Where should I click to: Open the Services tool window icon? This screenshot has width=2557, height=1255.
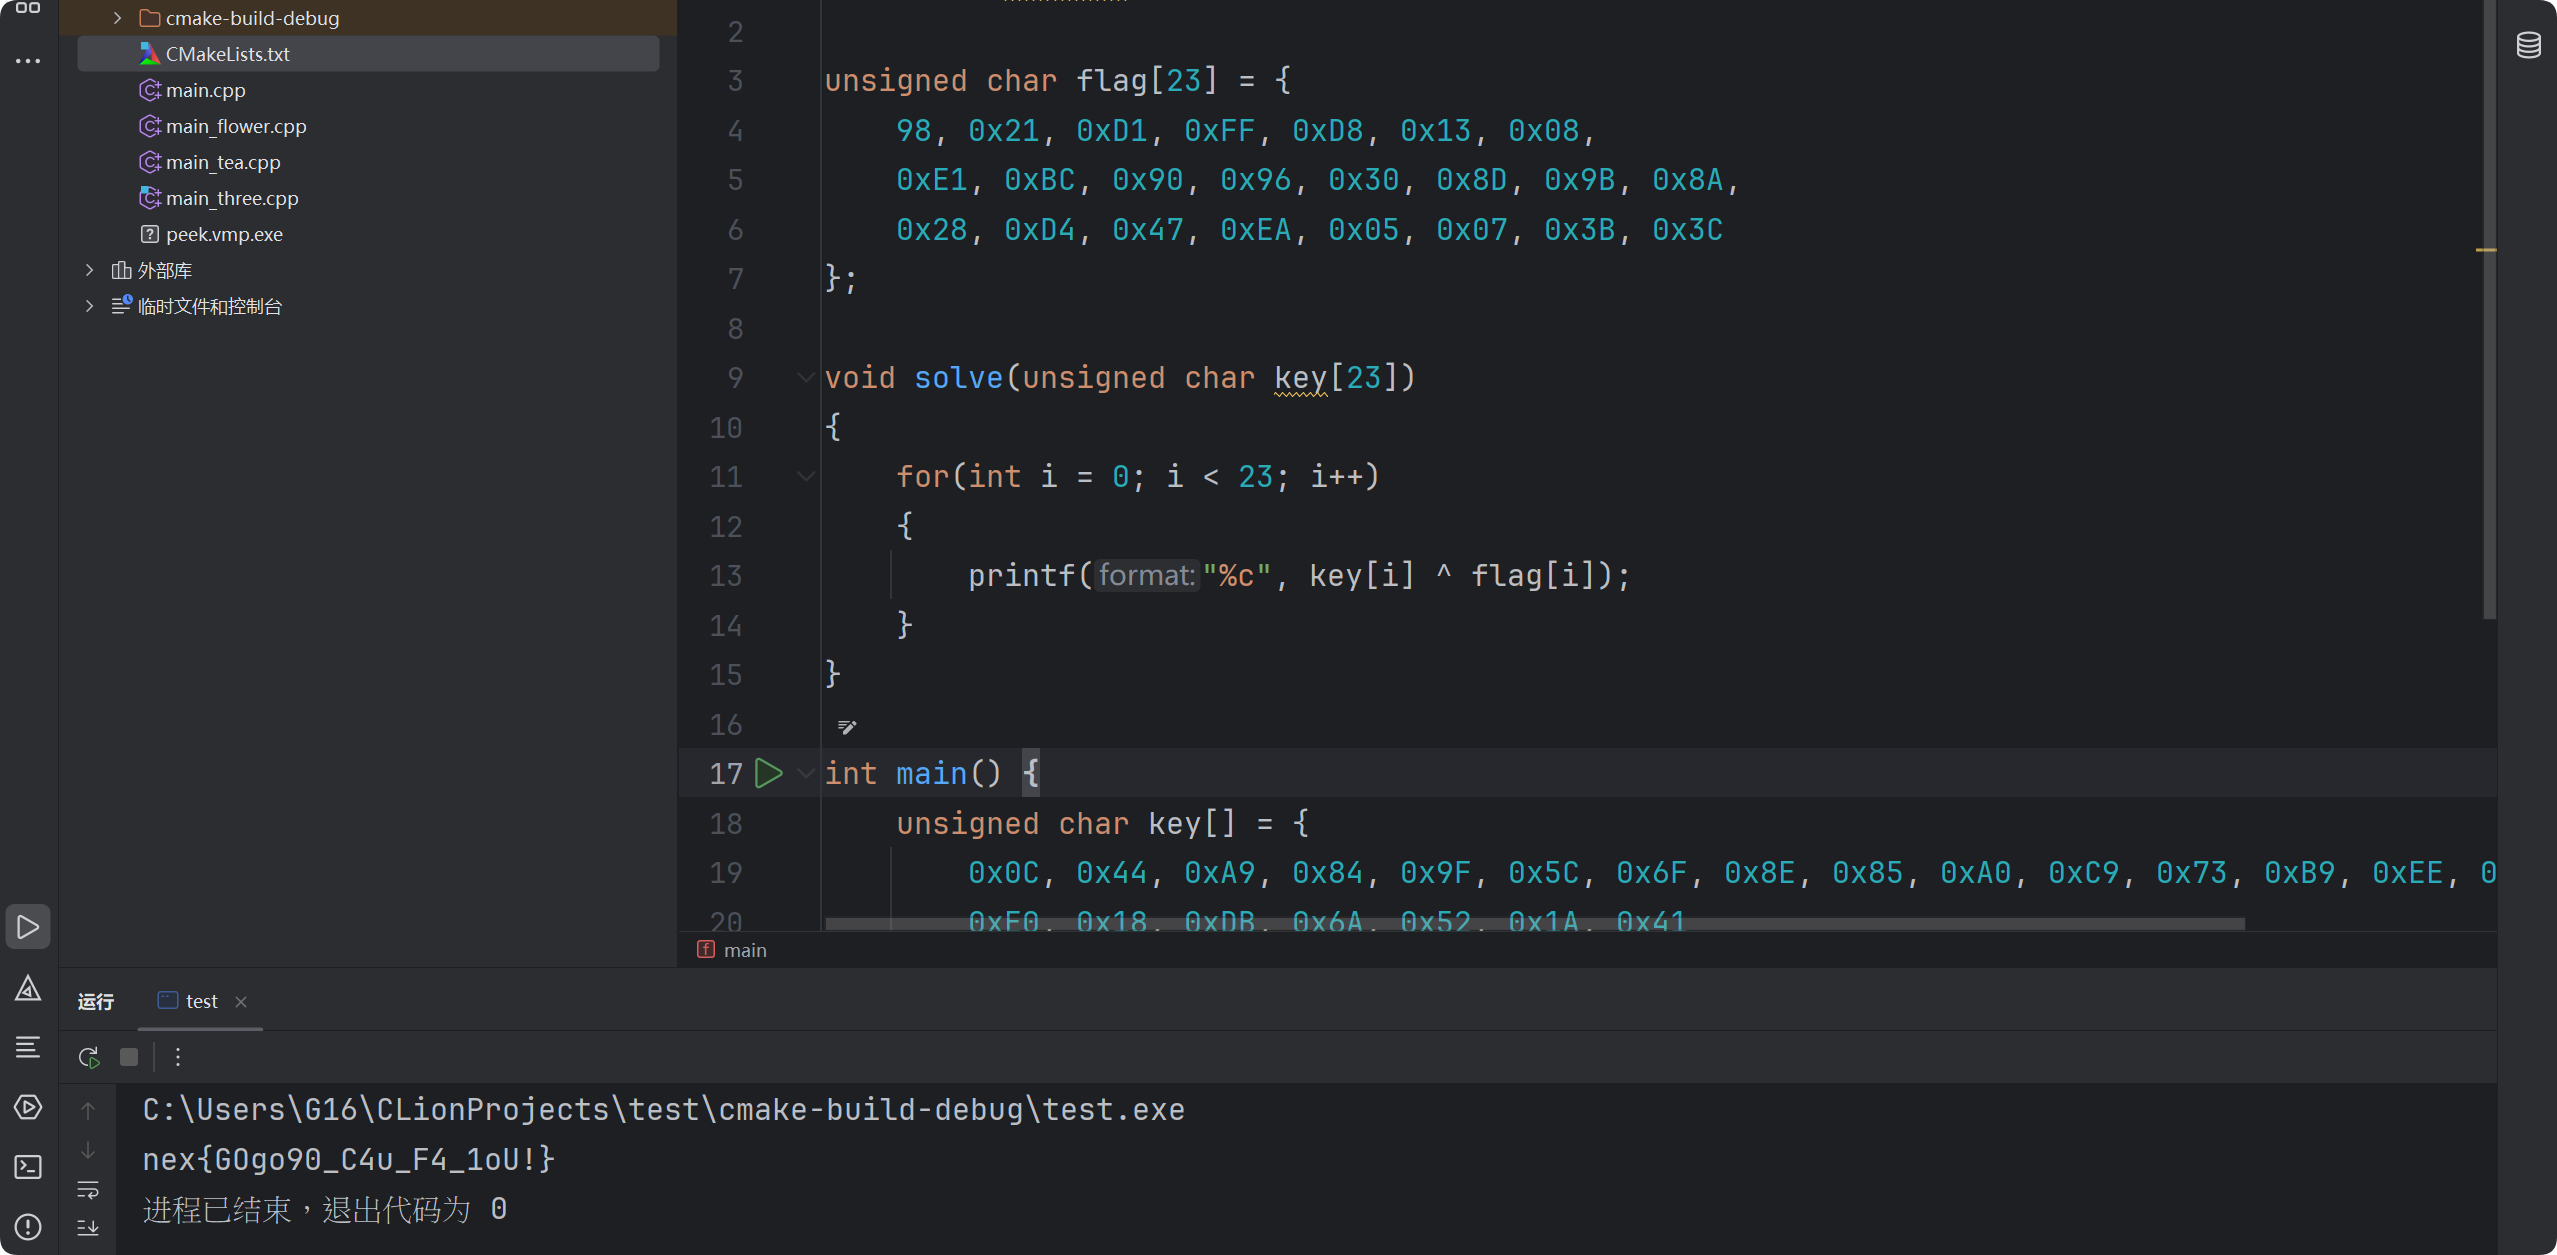pos(28,1107)
